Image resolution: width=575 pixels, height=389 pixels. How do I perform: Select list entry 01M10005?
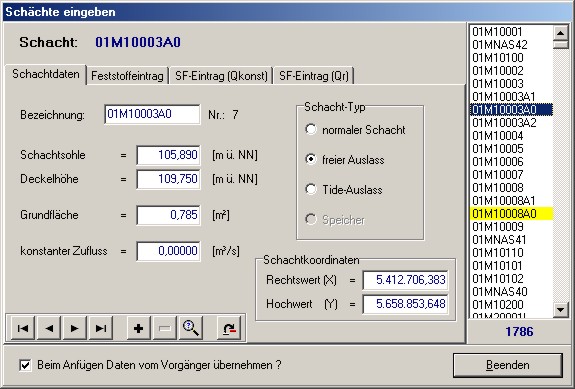pos(511,149)
